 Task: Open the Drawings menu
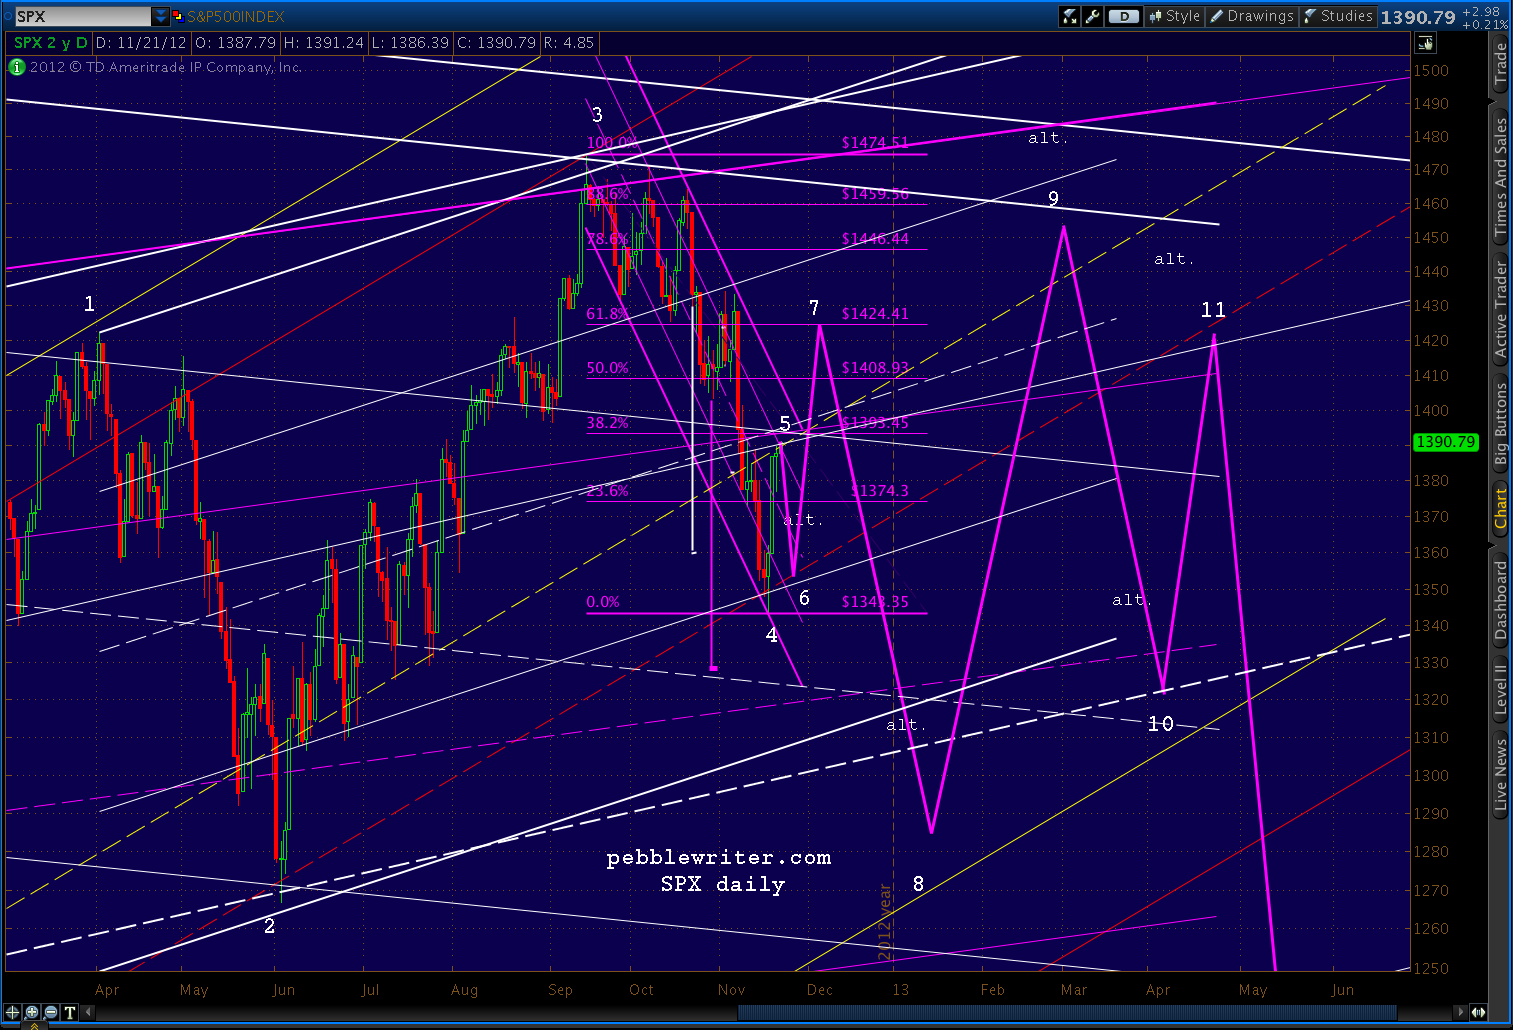point(1251,16)
